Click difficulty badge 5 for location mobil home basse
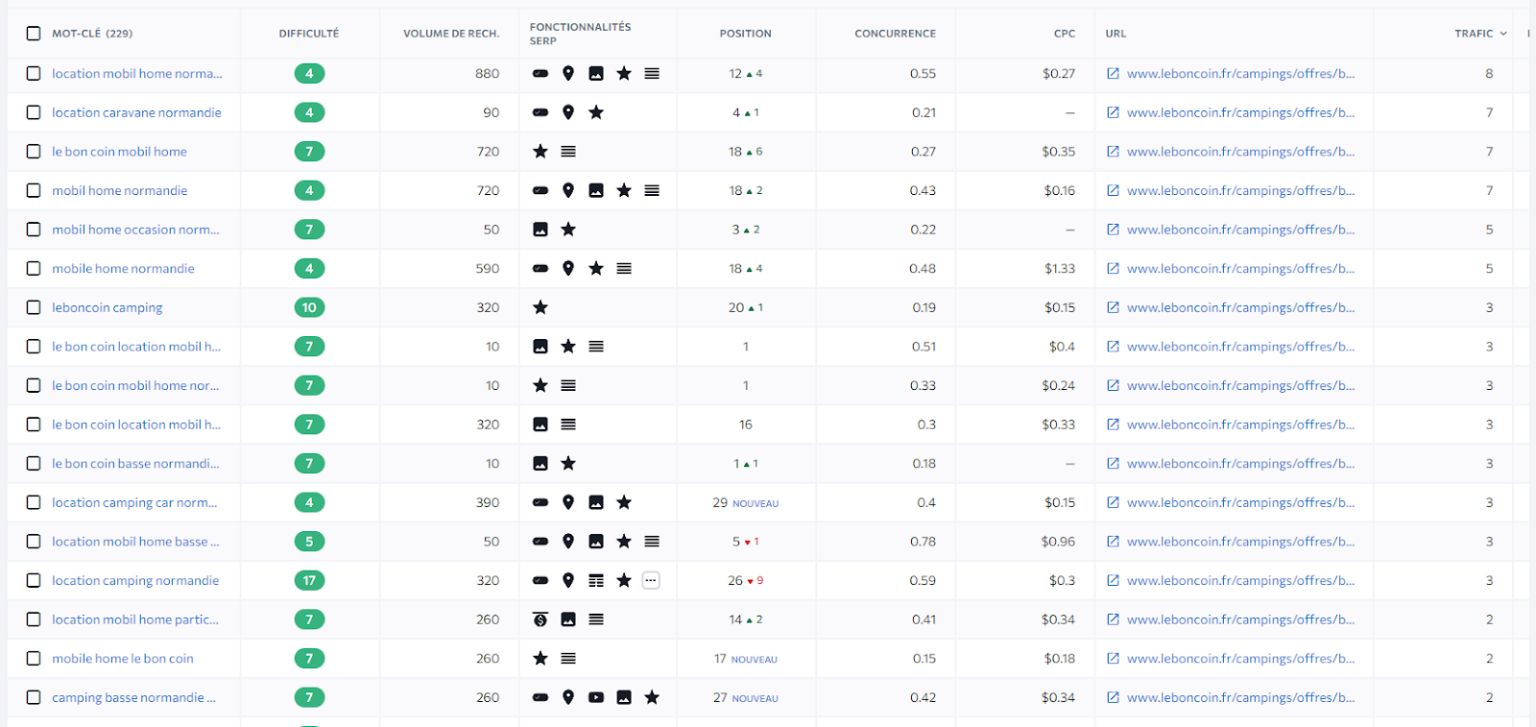 (309, 542)
